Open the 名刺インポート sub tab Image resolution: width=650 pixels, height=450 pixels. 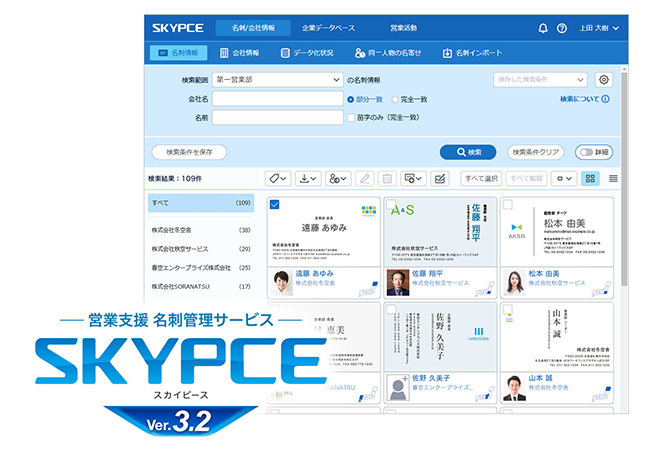pyautogui.click(x=472, y=53)
